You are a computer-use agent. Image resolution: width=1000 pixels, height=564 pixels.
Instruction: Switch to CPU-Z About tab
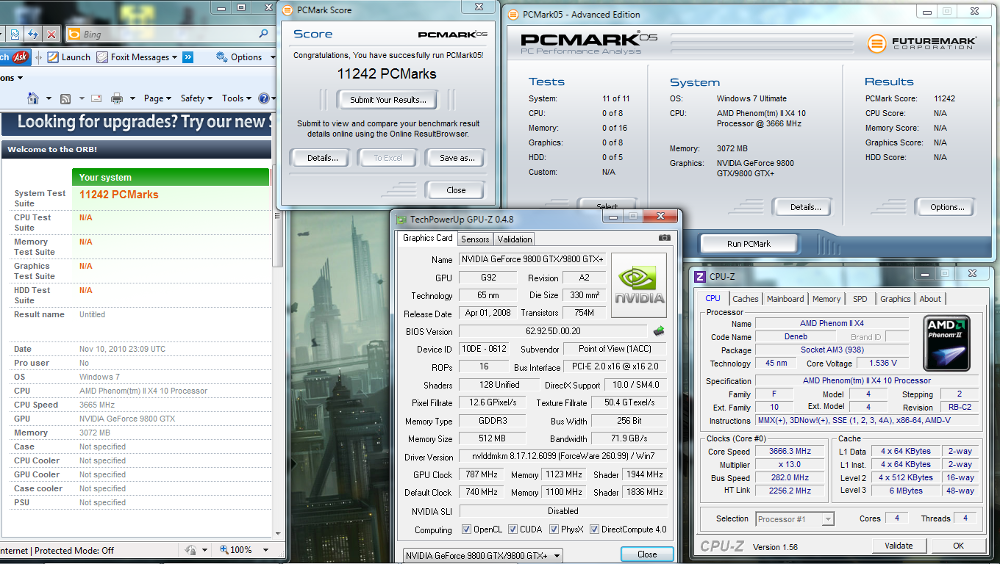point(930,299)
